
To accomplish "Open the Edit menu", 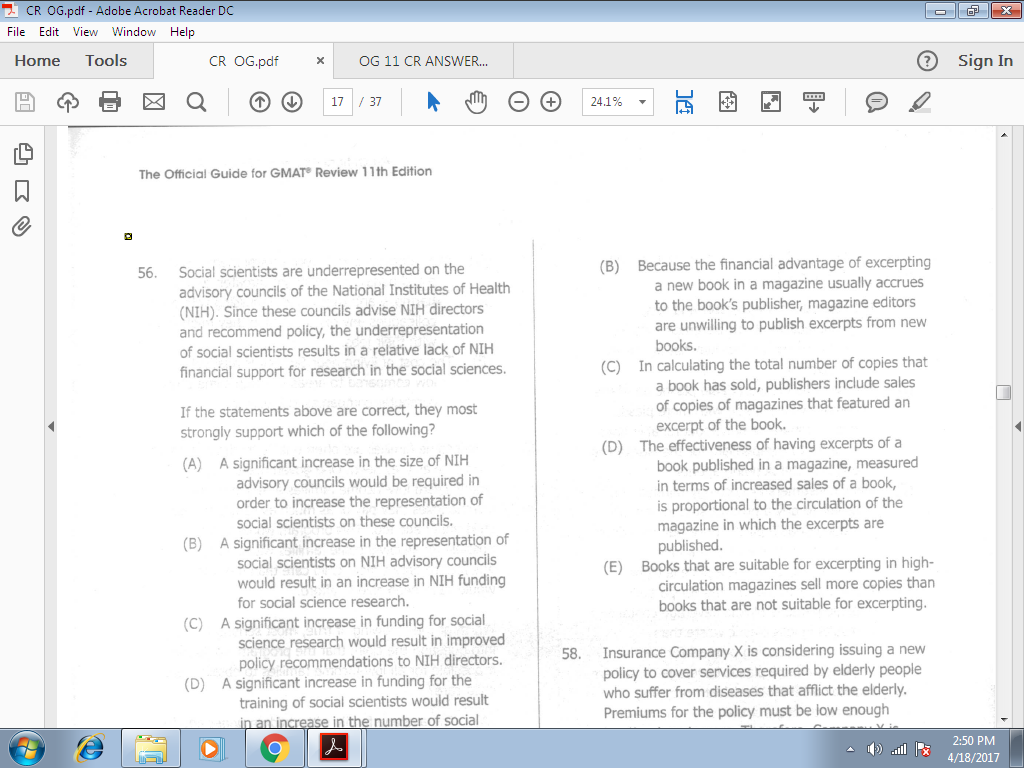I will (48, 31).
